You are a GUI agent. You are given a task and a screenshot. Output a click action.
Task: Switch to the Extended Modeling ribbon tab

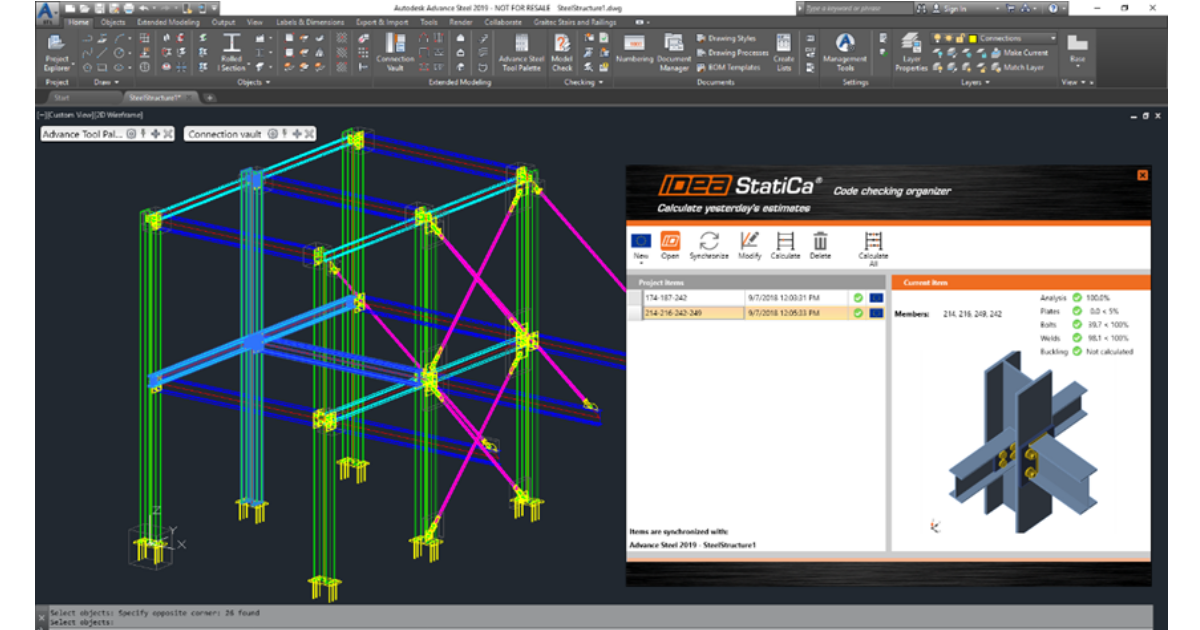168,21
